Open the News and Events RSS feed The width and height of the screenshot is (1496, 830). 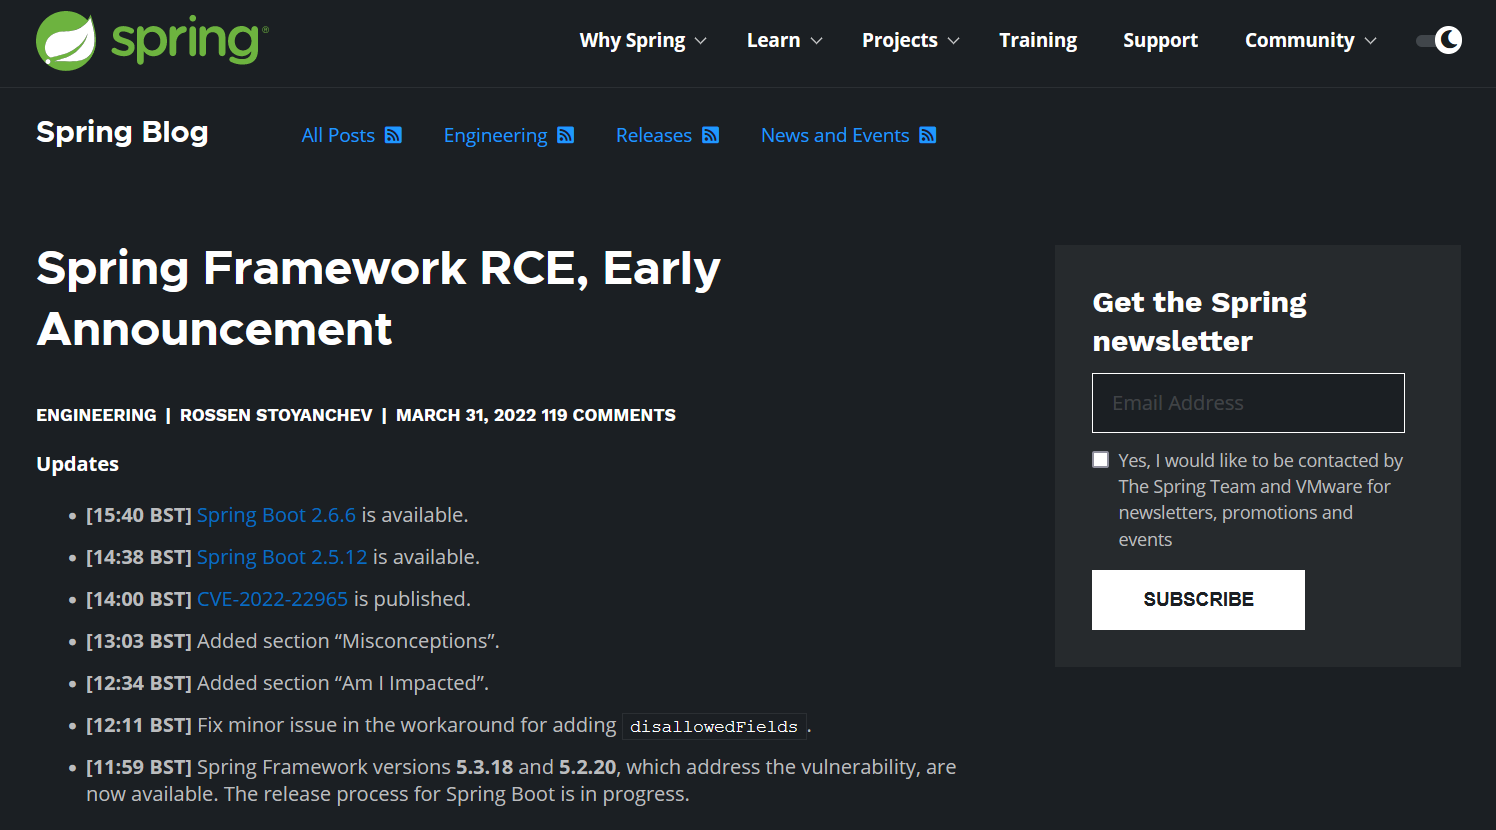928,134
